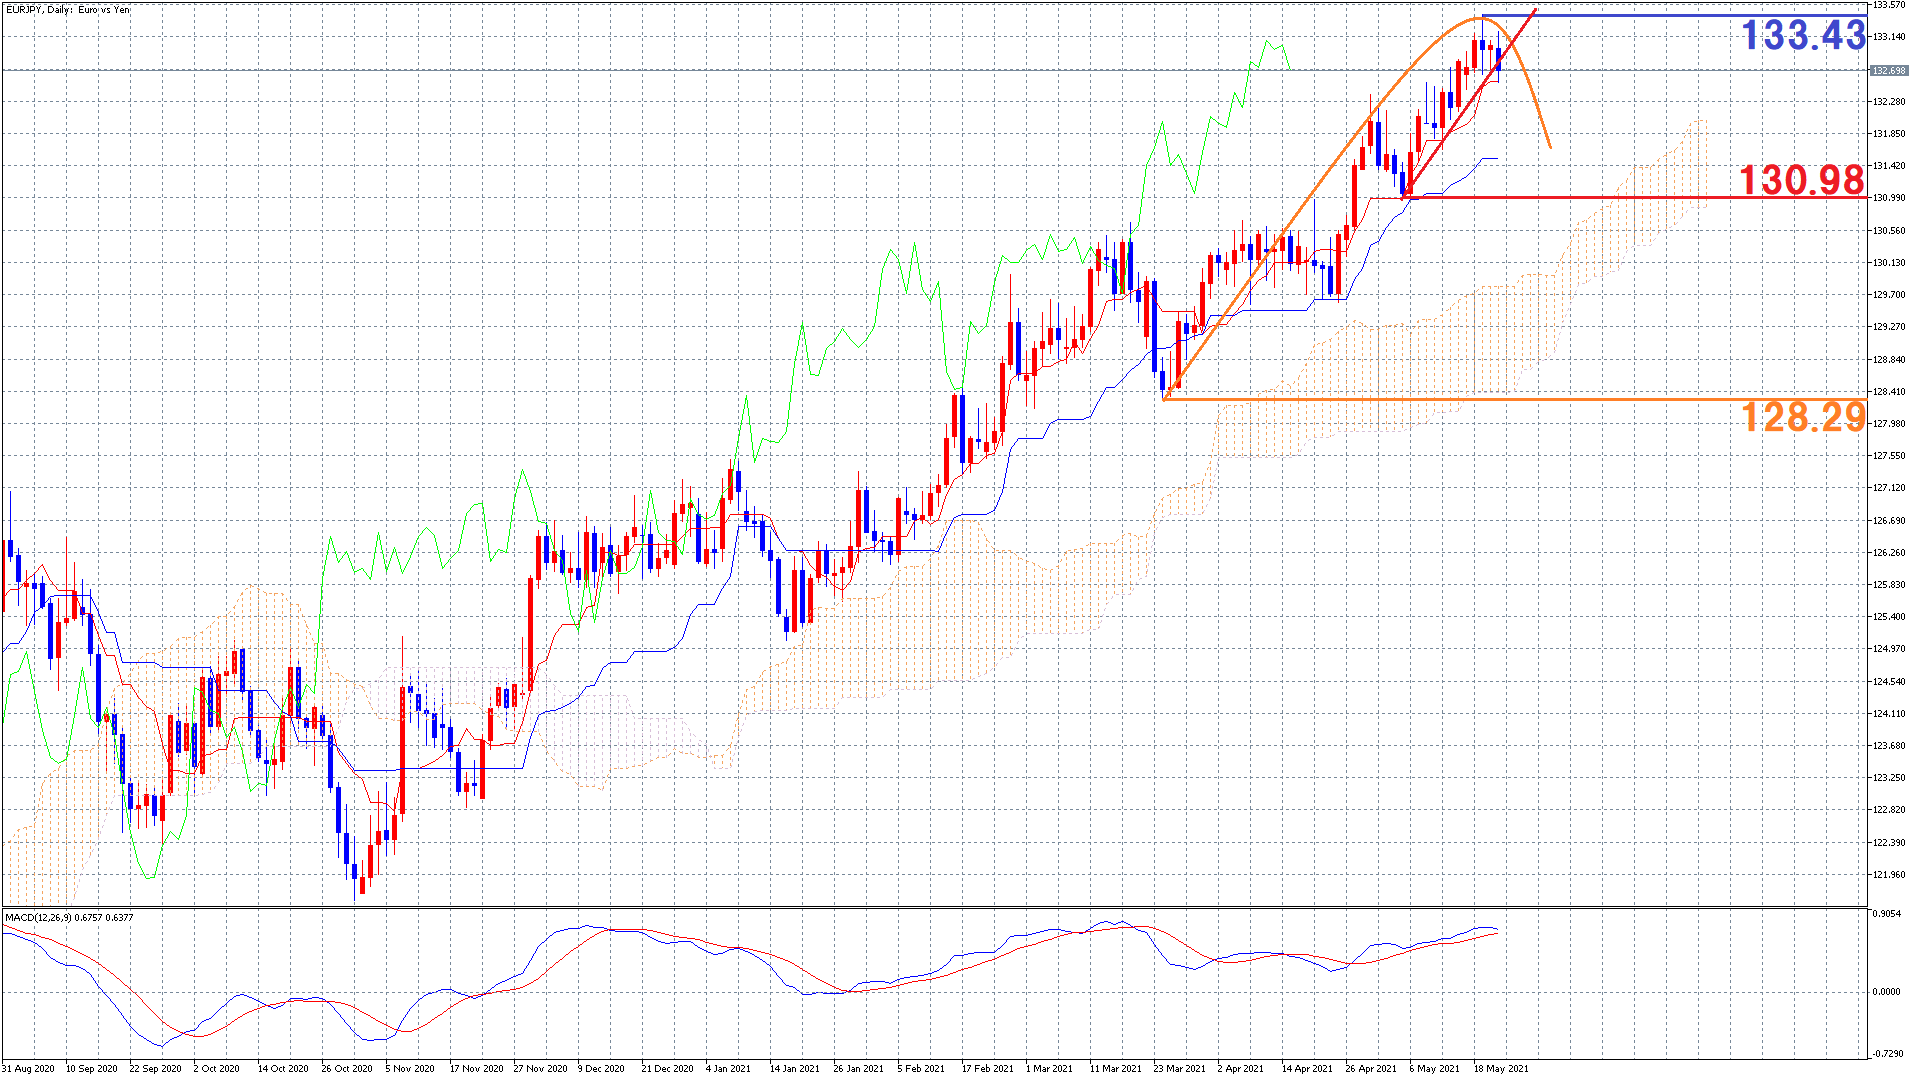Click the 128.29 orange price label
The image size is (1920, 1080).
pyautogui.click(x=1803, y=416)
